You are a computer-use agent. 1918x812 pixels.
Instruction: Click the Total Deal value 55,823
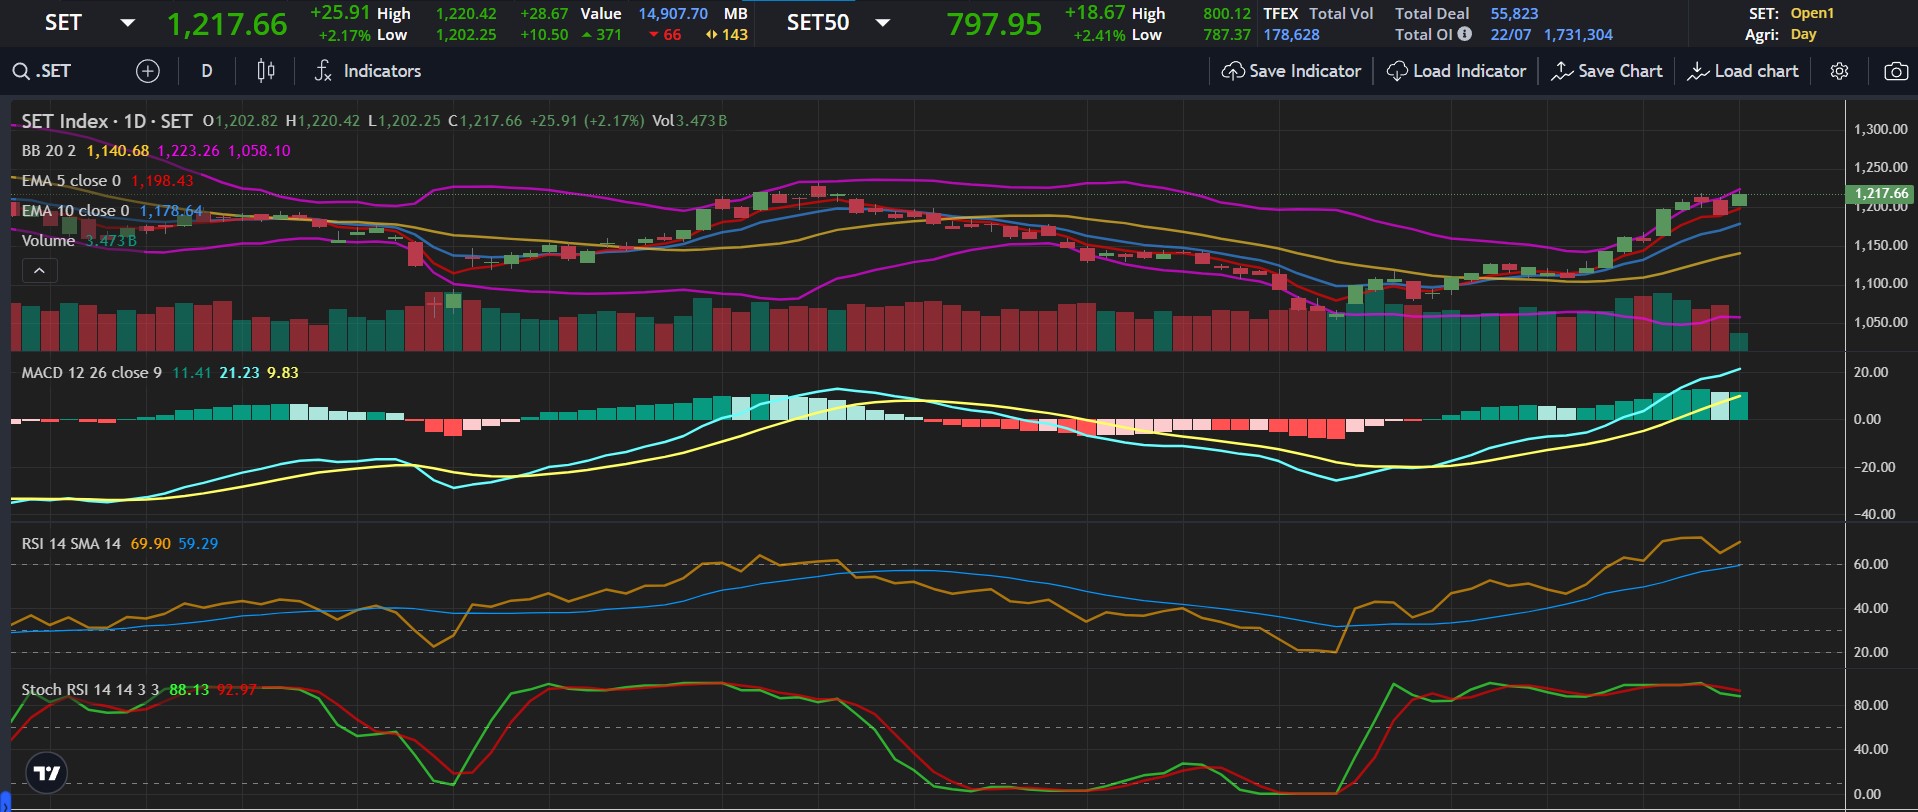[x=1514, y=14]
